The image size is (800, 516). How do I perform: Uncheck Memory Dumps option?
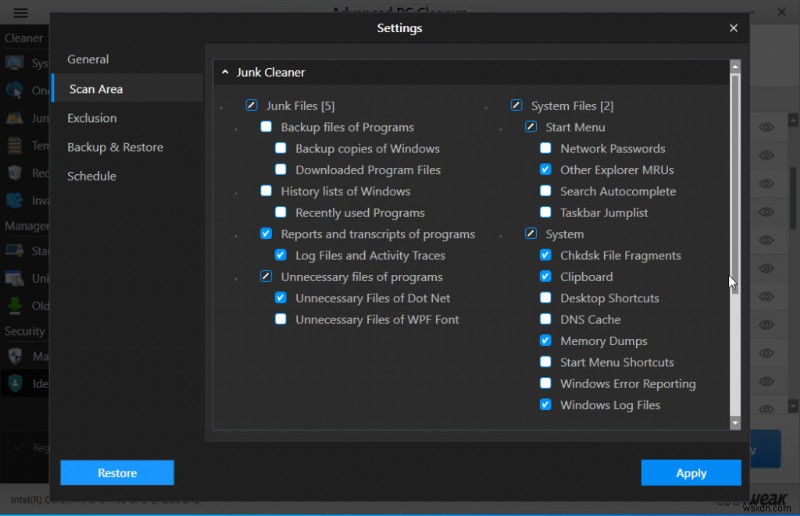[545, 340]
